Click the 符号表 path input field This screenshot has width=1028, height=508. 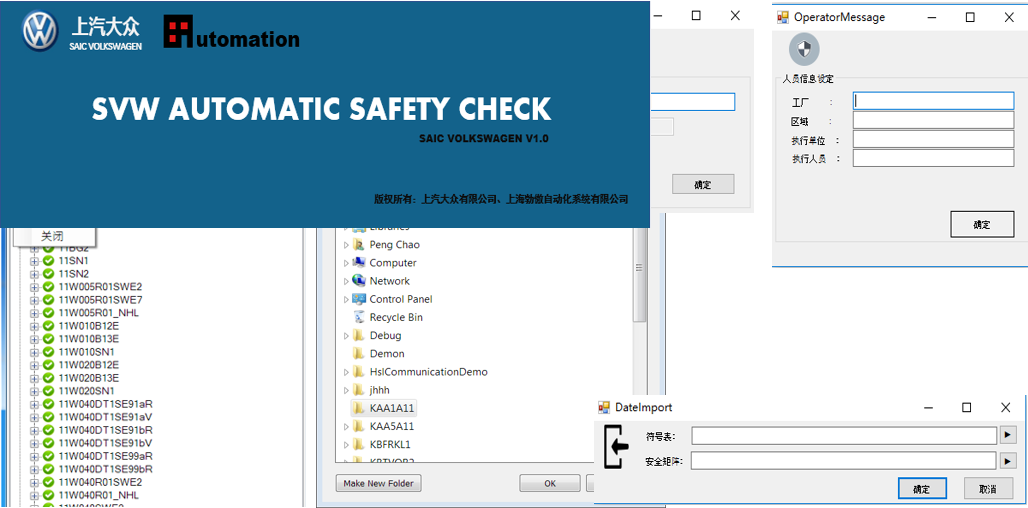(x=844, y=436)
